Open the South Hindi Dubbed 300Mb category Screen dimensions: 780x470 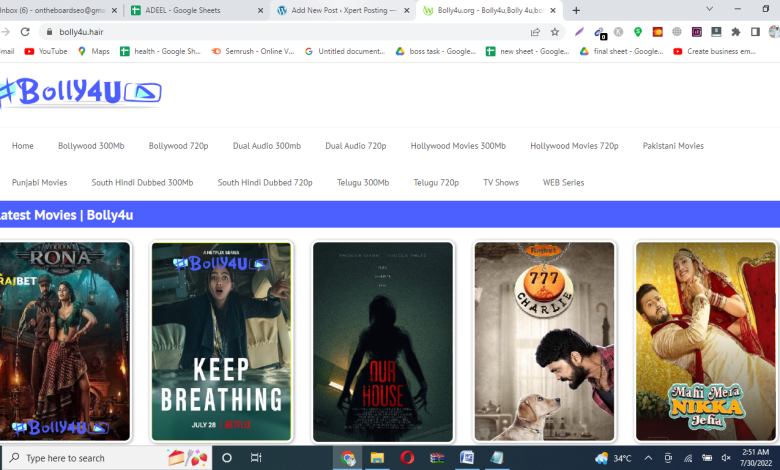pos(142,183)
